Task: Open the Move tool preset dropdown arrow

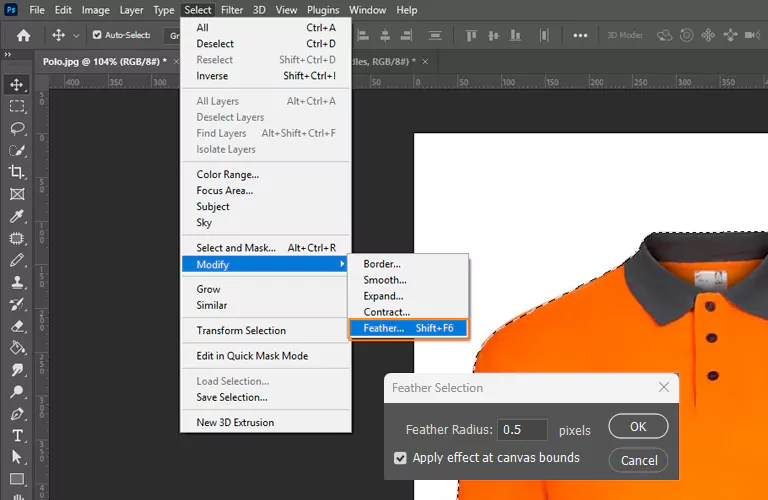Action: [x=76, y=36]
